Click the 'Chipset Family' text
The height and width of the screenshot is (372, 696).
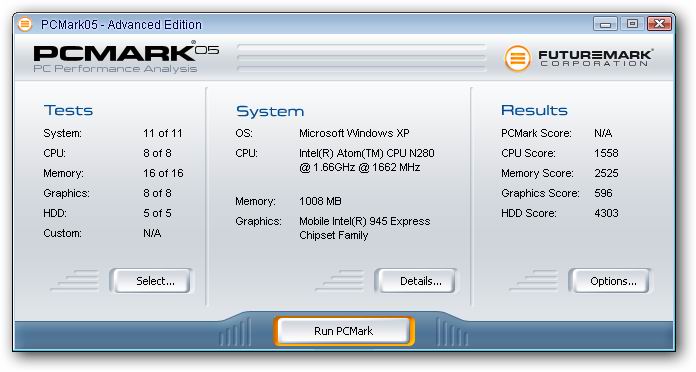click(333, 235)
